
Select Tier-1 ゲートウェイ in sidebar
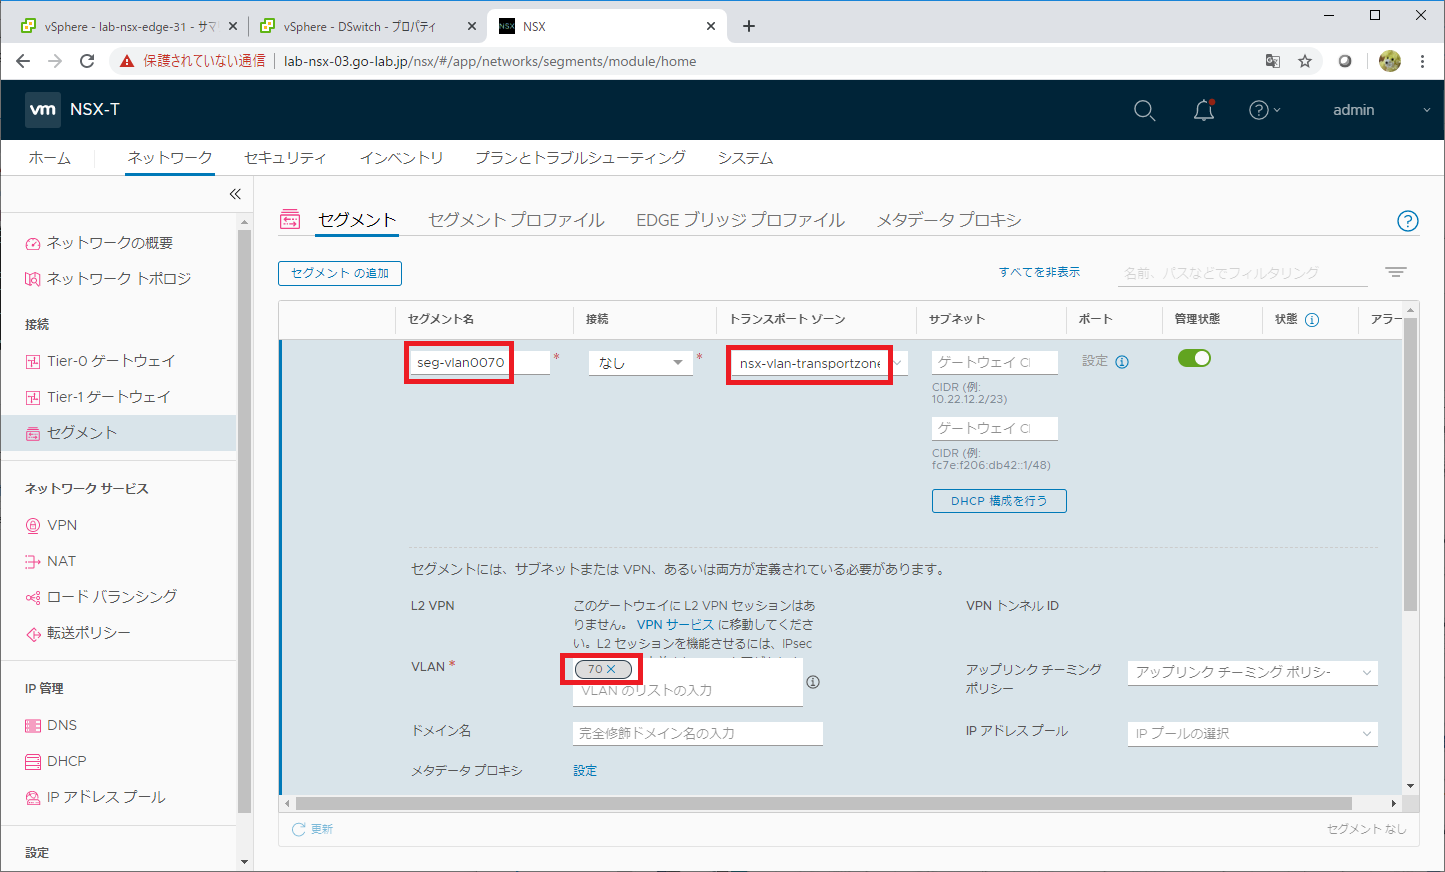pyautogui.click(x=109, y=397)
